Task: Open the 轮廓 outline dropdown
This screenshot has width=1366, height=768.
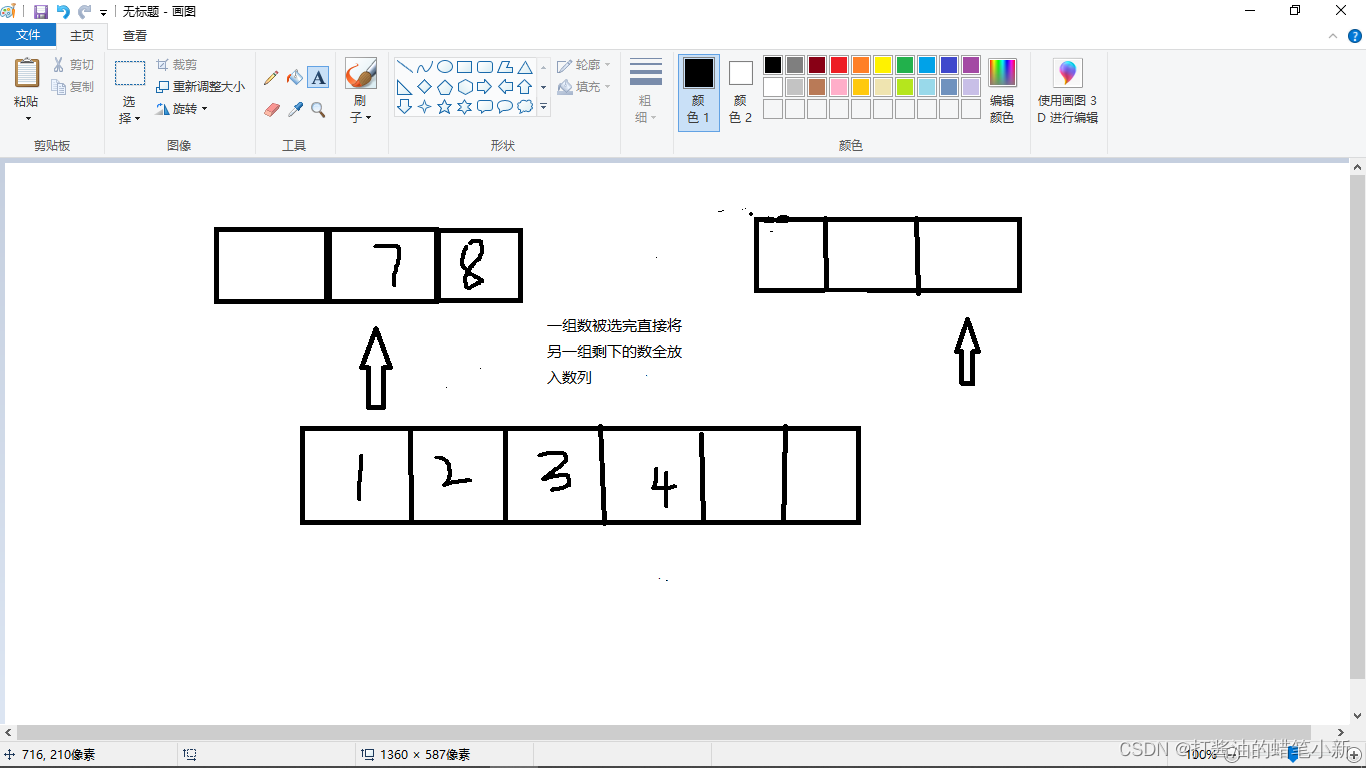Action: coord(584,65)
